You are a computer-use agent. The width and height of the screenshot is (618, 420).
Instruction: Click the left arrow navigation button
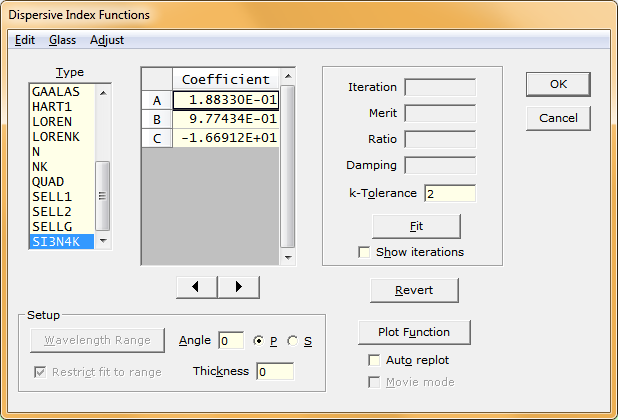[197, 287]
